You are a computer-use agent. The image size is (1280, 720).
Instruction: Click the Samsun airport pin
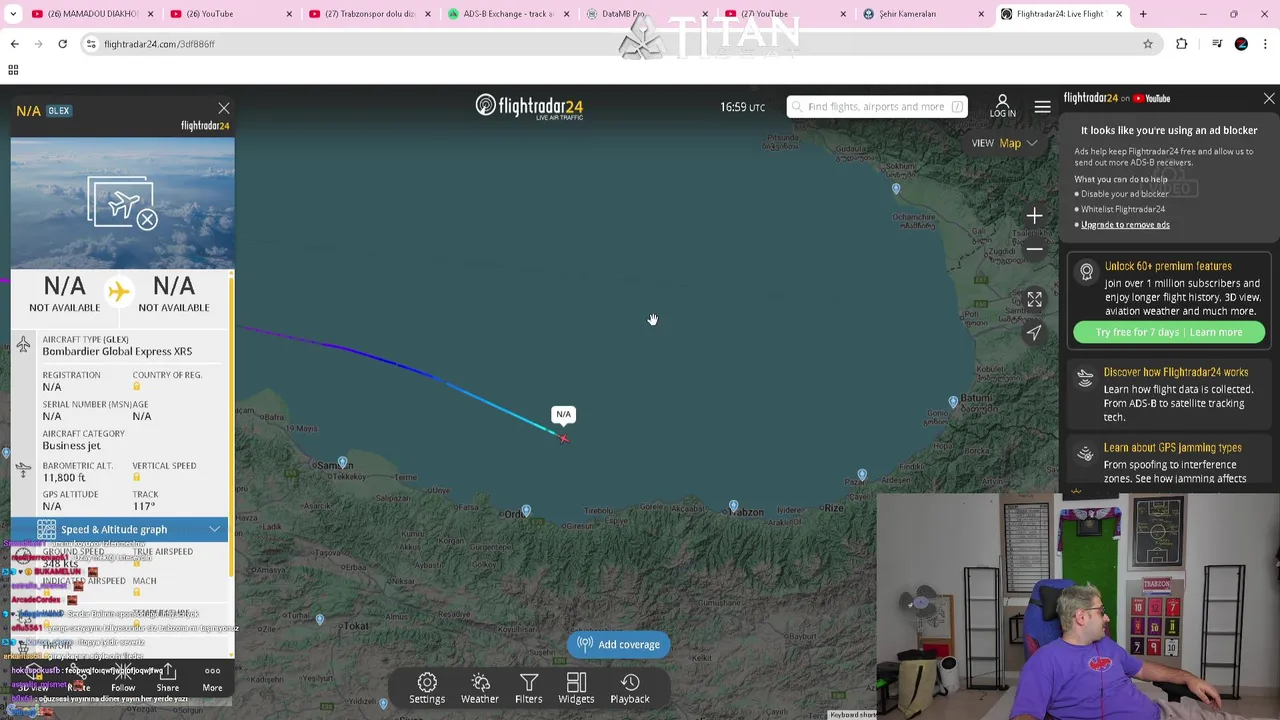(x=342, y=462)
